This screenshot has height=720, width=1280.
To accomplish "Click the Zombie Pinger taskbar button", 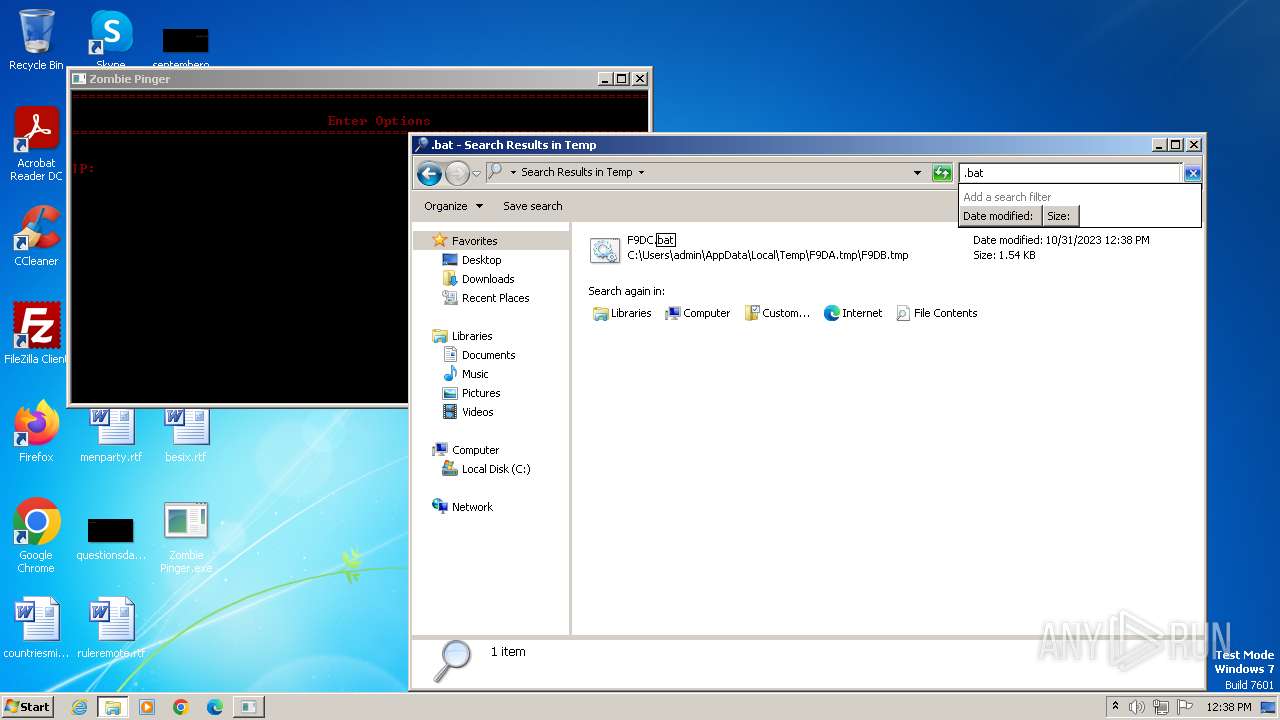I will pos(248,707).
